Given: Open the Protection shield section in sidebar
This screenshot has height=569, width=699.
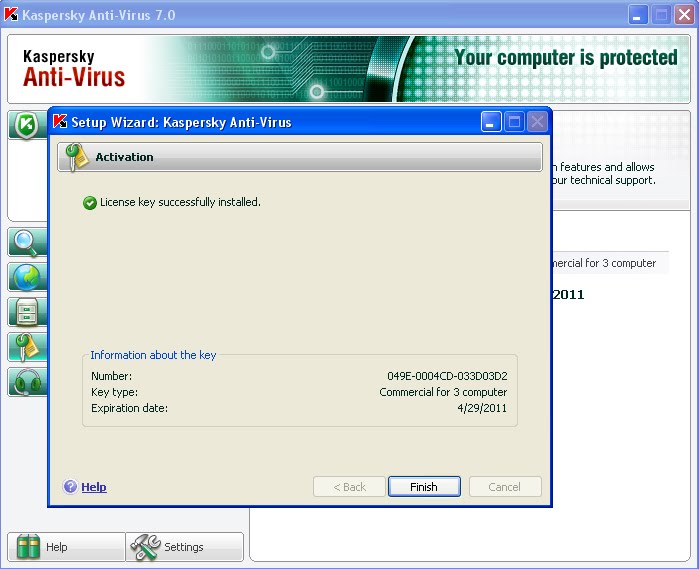Looking at the screenshot, I should click(x=28, y=125).
